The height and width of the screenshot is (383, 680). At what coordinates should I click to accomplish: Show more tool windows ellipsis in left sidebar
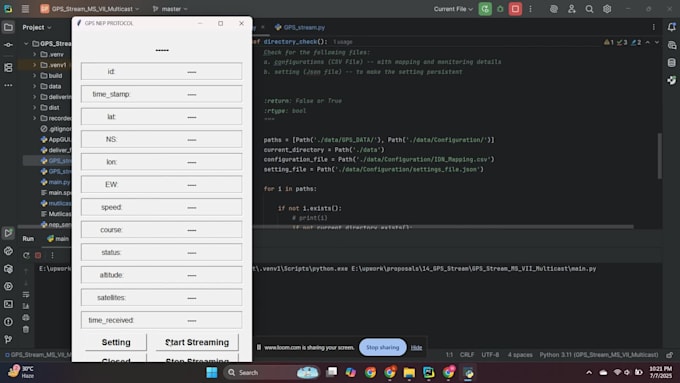[x=8, y=85]
